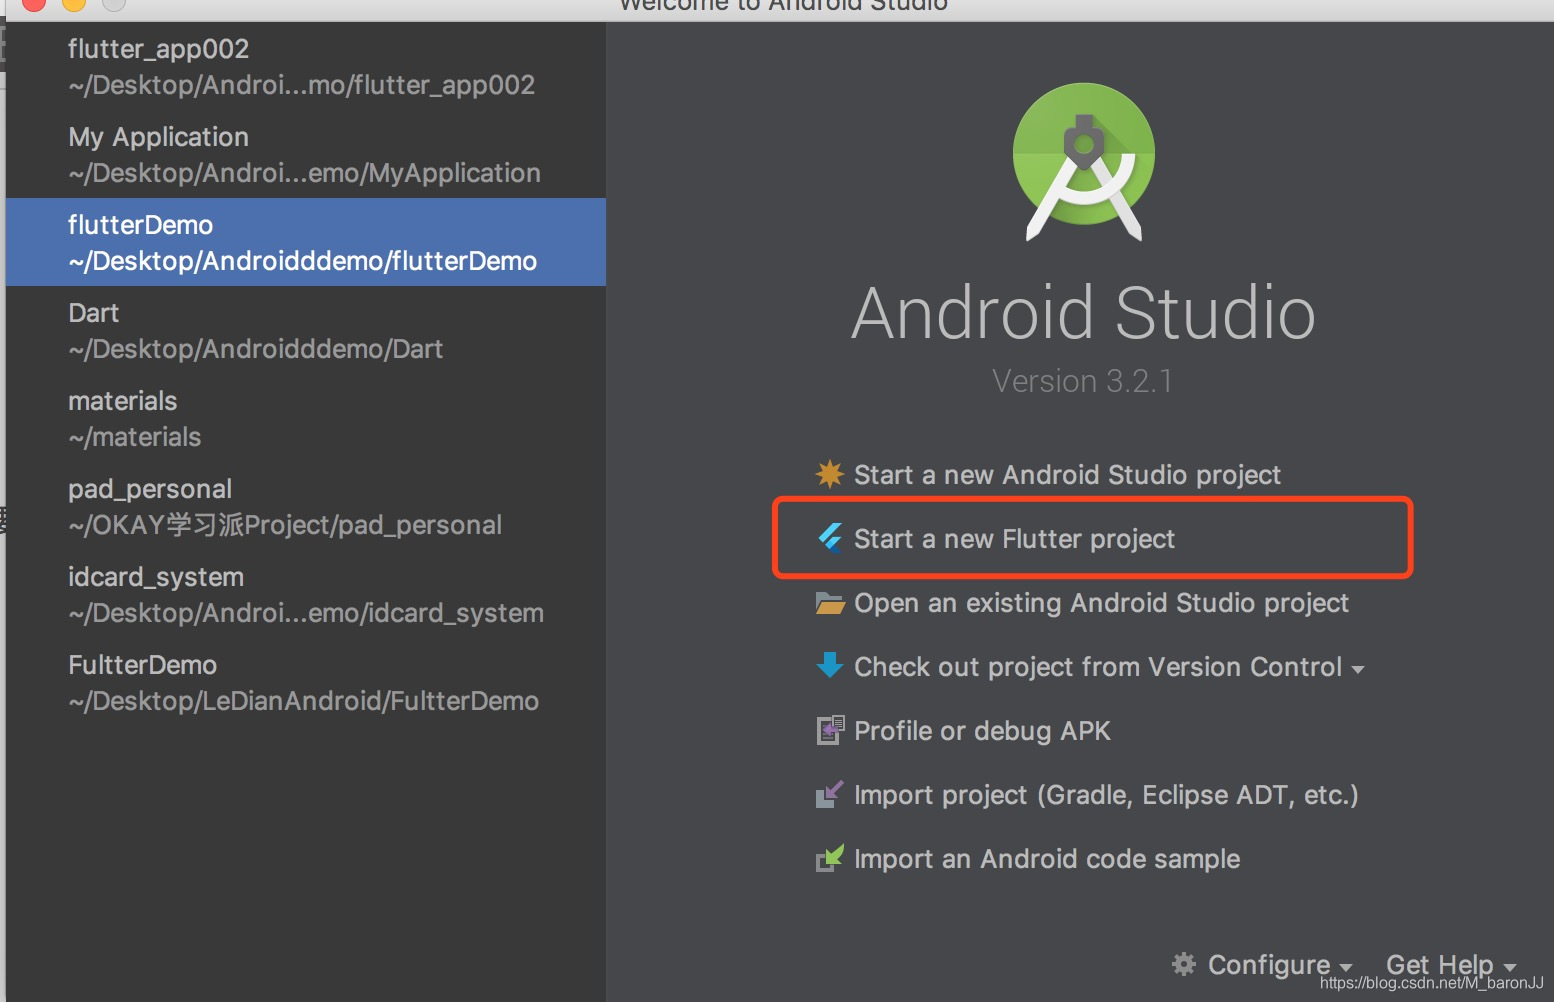Open recent project Dart

click(306, 330)
